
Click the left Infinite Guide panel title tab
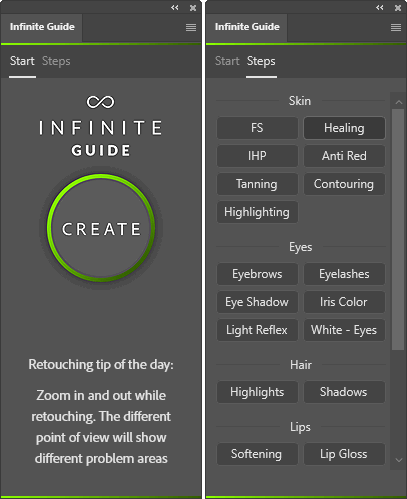42,27
